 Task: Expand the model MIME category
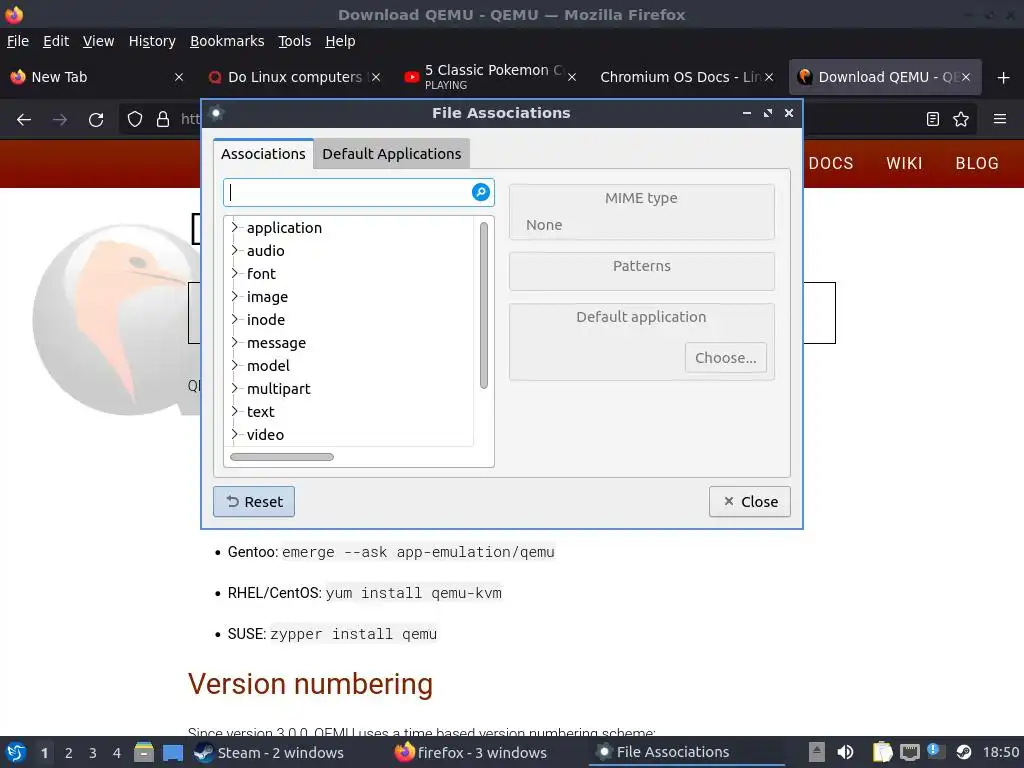234,365
